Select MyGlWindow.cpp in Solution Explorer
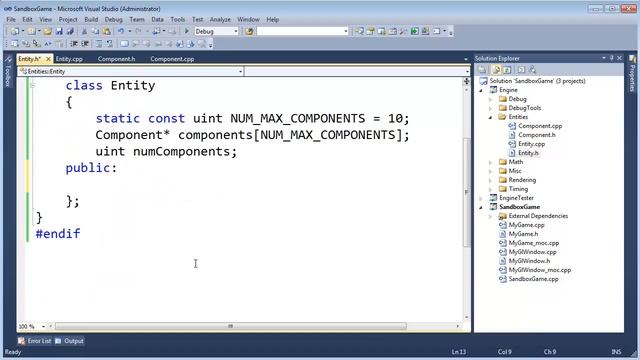The image size is (640, 360). coord(532,252)
